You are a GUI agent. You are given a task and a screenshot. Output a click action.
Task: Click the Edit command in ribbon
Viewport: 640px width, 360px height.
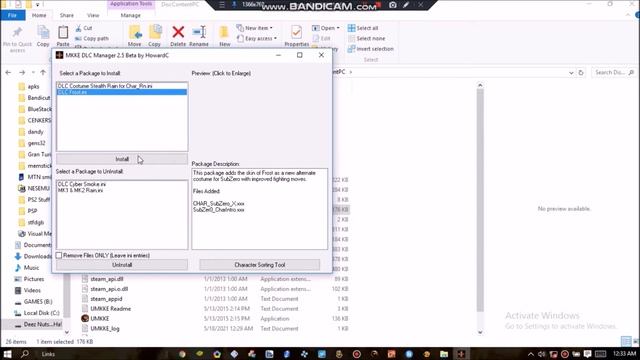(322, 38)
